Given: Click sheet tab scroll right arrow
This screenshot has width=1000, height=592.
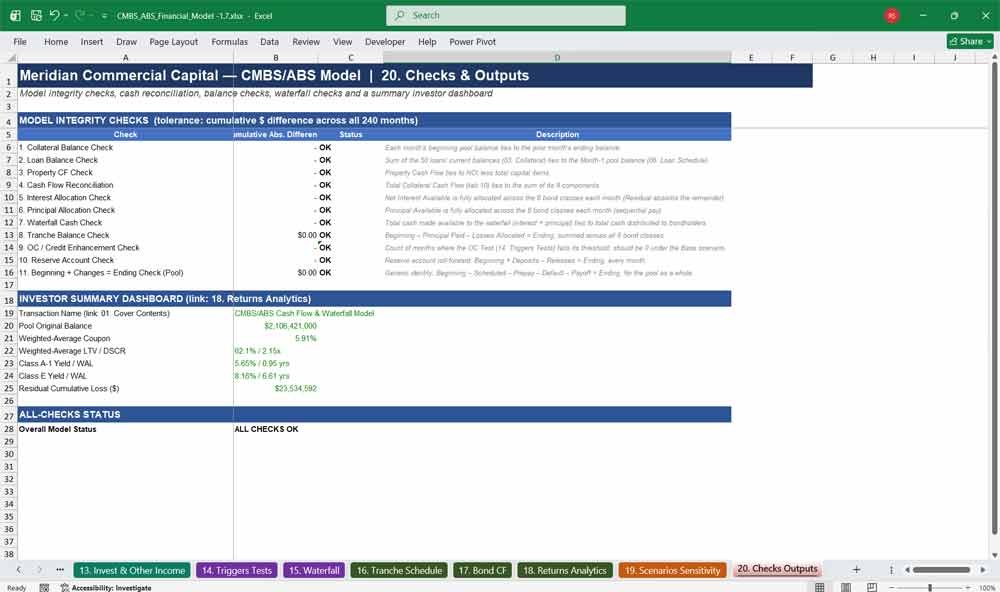Looking at the screenshot, I should (x=40, y=570).
